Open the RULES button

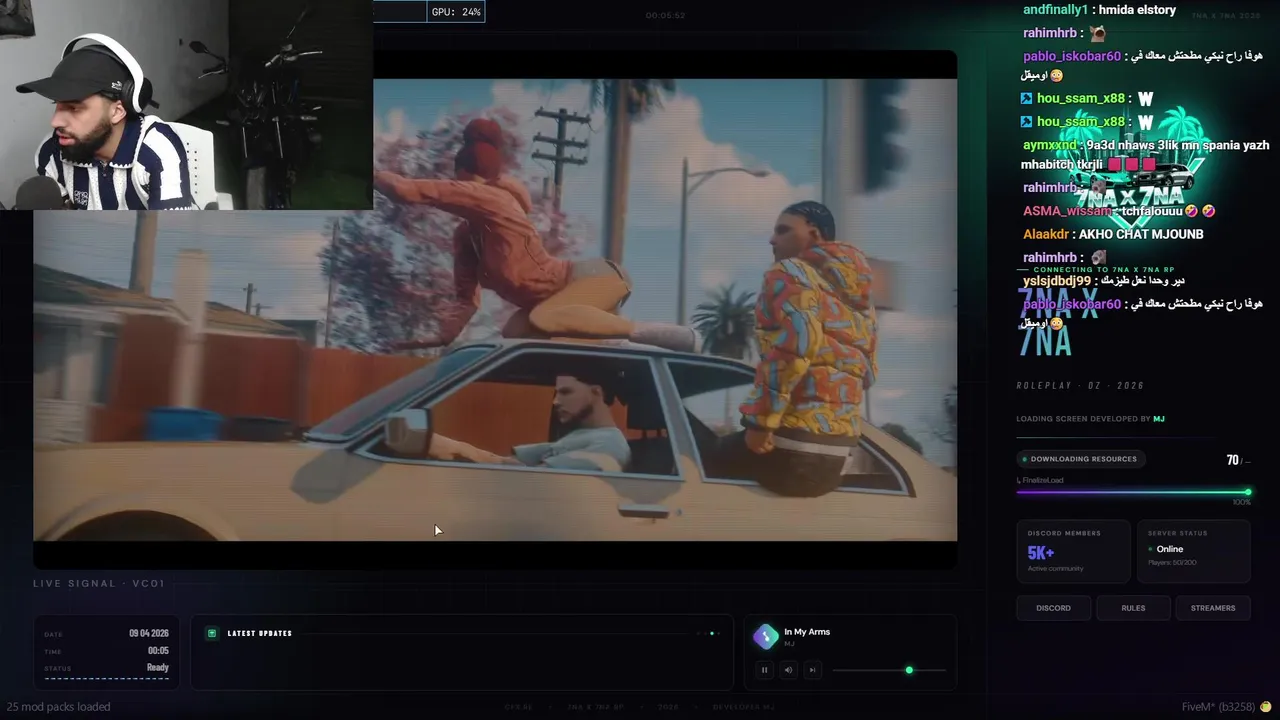[1133, 608]
